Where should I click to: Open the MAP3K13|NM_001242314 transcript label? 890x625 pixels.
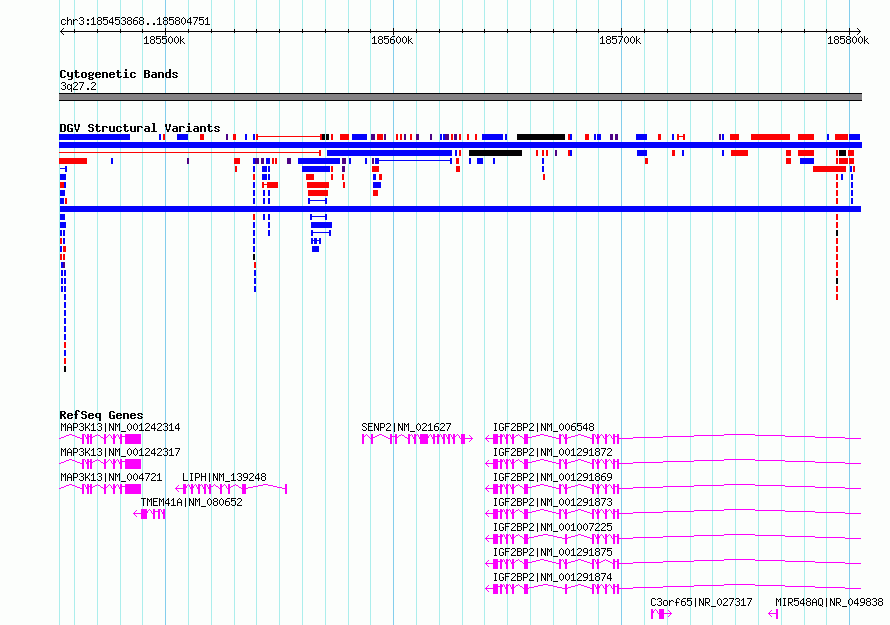point(120,427)
